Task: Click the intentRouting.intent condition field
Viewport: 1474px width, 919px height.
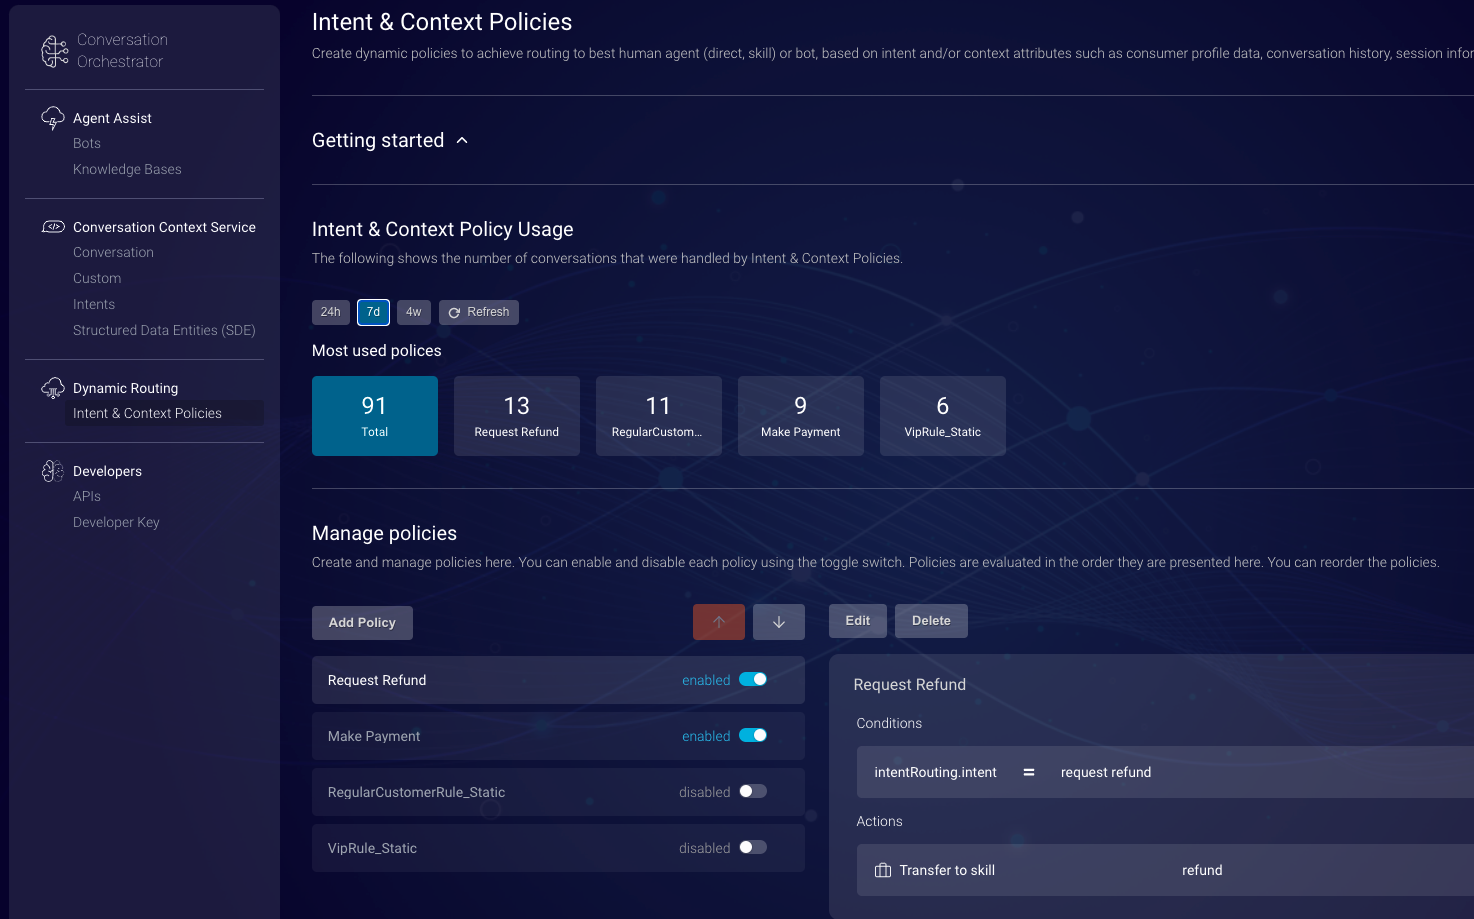Action: pos(935,772)
